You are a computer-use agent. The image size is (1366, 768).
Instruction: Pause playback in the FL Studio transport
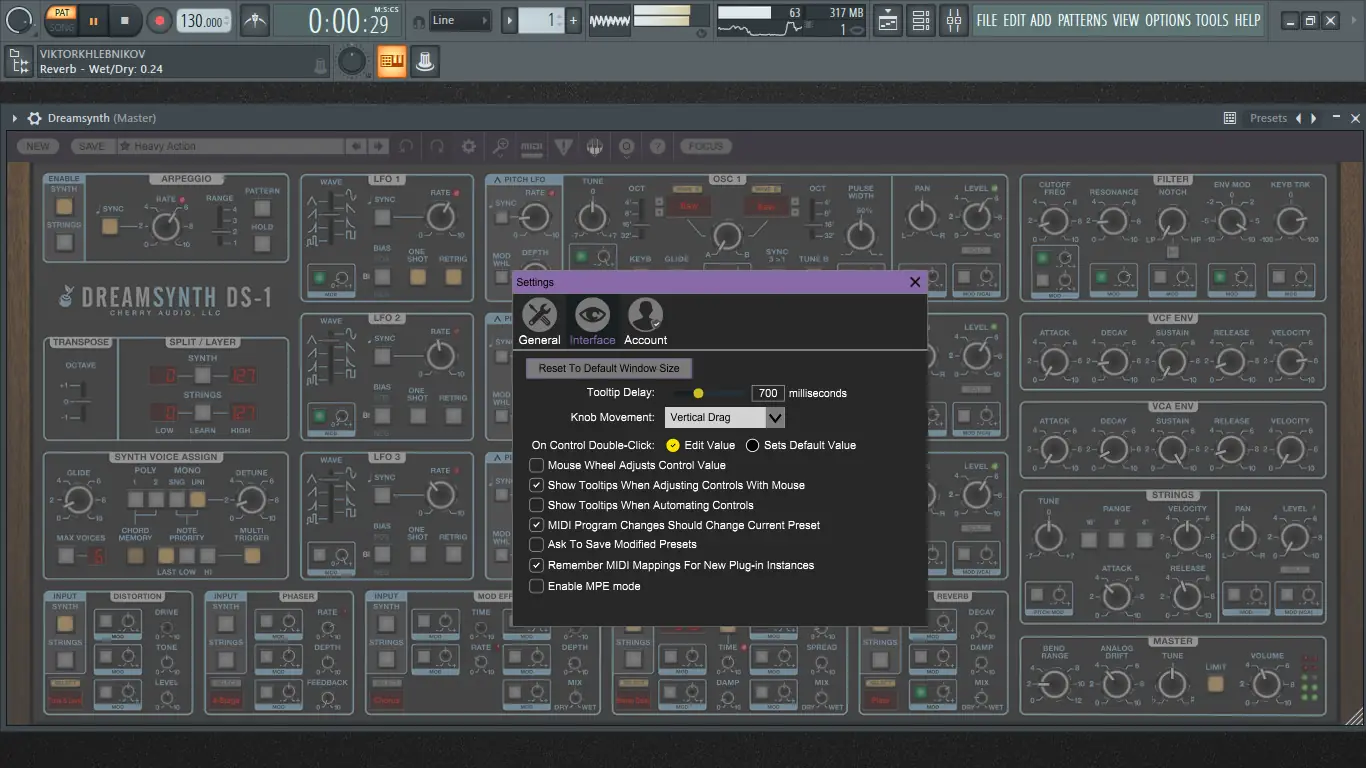93,20
